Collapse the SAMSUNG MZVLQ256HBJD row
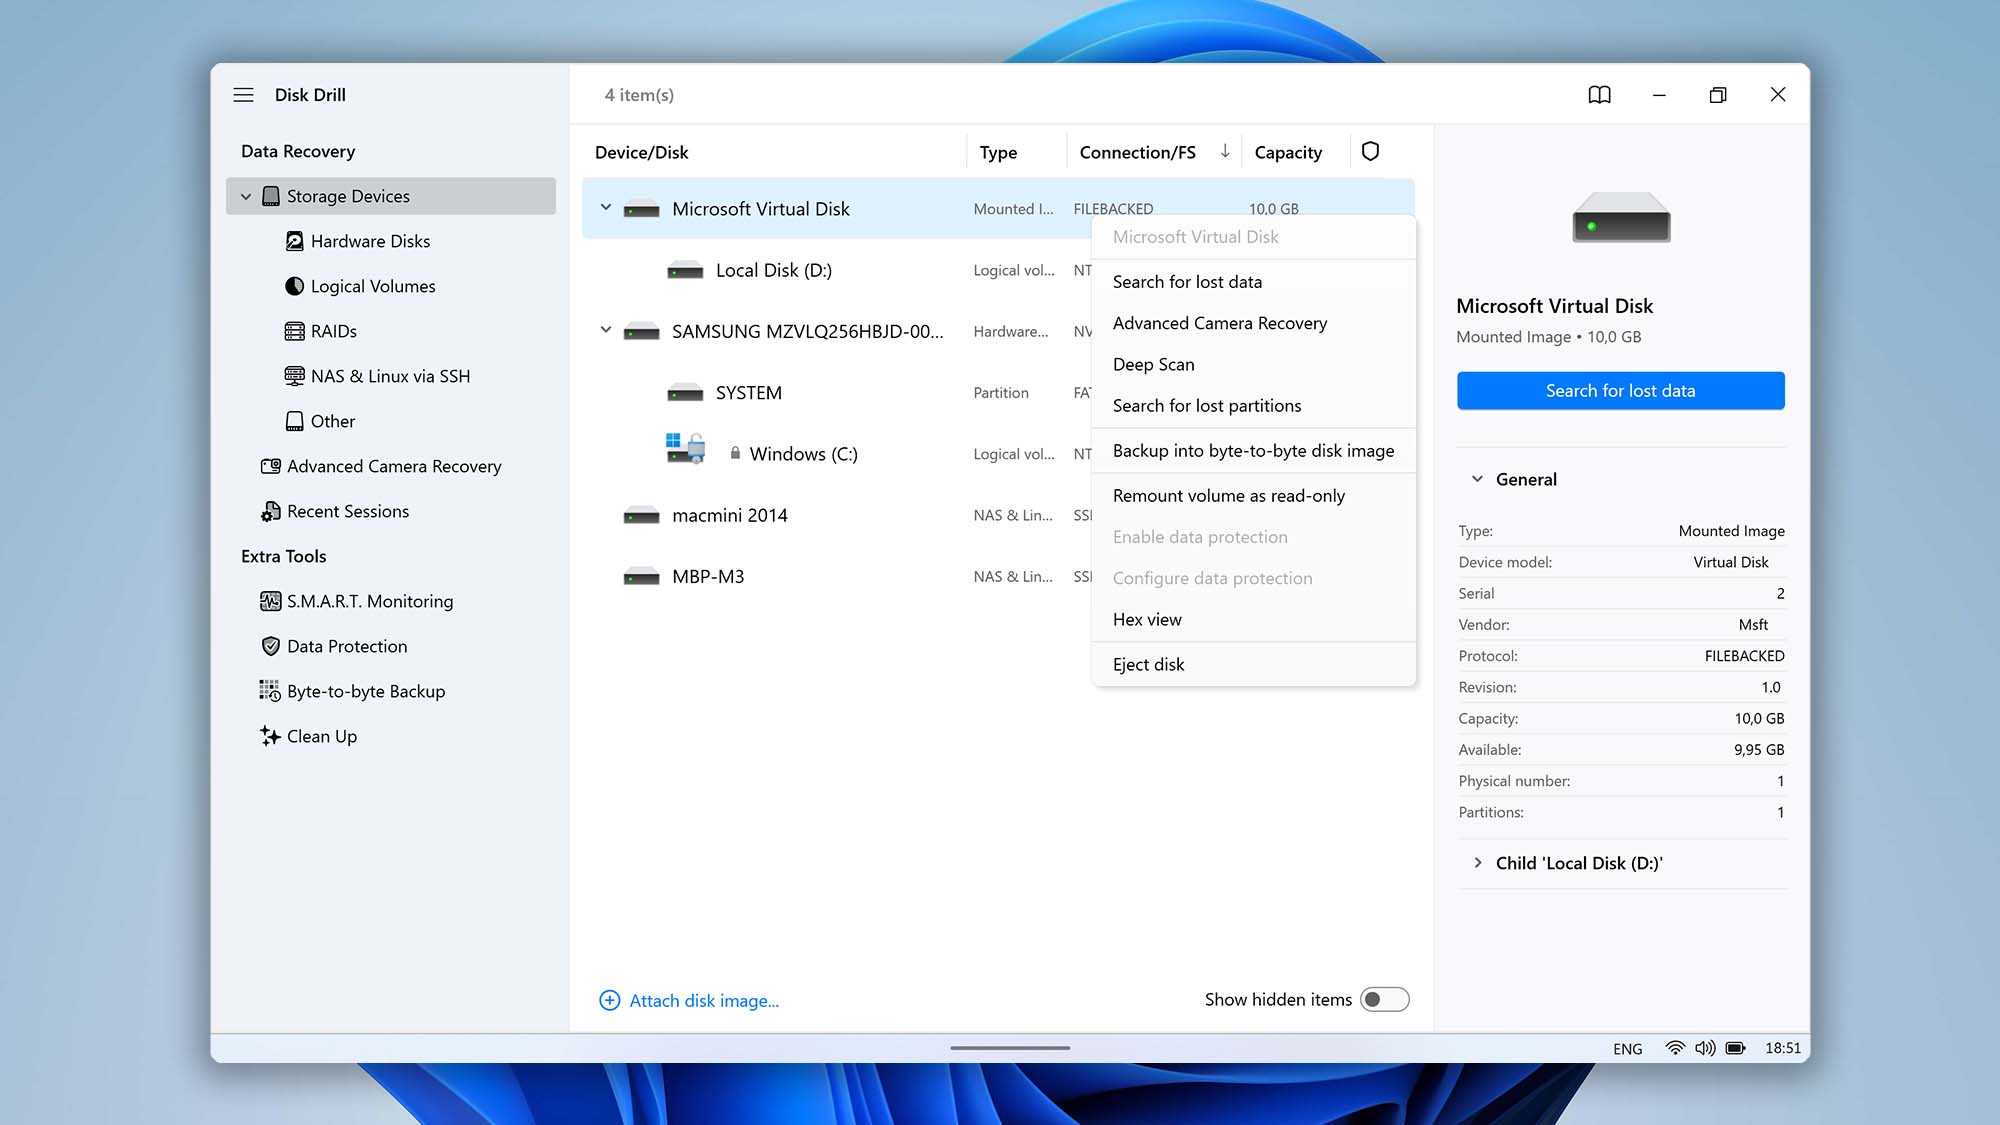 tap(606, 330)
